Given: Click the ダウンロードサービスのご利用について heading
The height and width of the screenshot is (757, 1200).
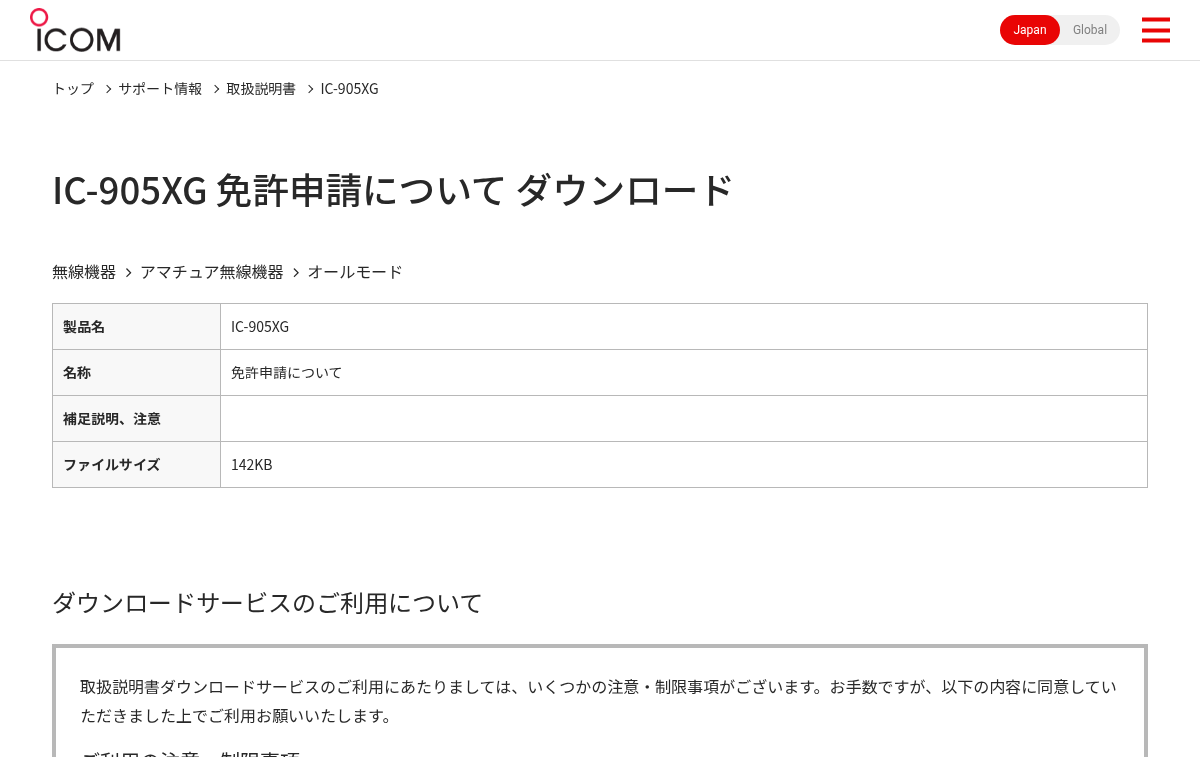Looking at the screenshot, I should click(267, 603).
